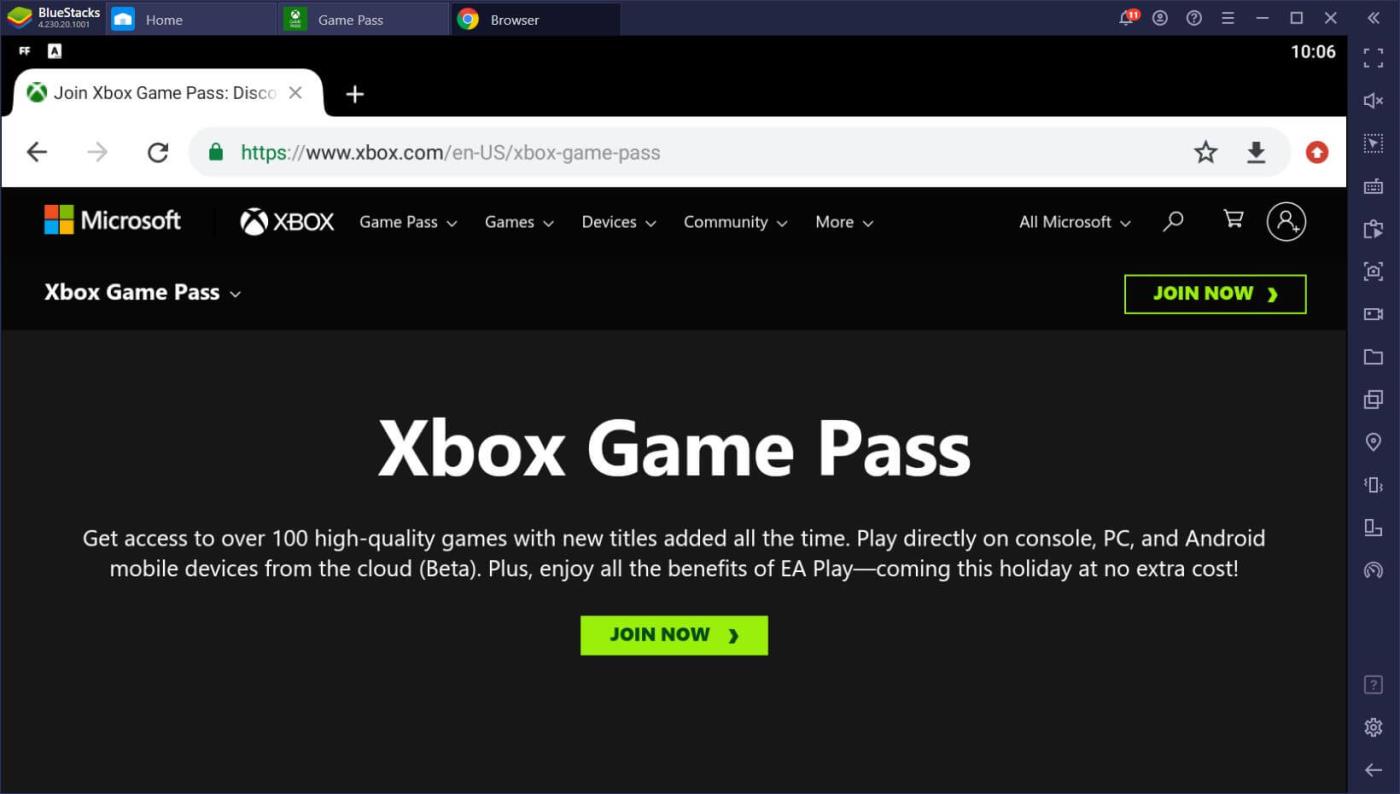Open the eco mode gauge sidebar icon
Image resolution: width=1400 pixels, height=794 pixels.
pyautogui.click(x=1373, y=570)
